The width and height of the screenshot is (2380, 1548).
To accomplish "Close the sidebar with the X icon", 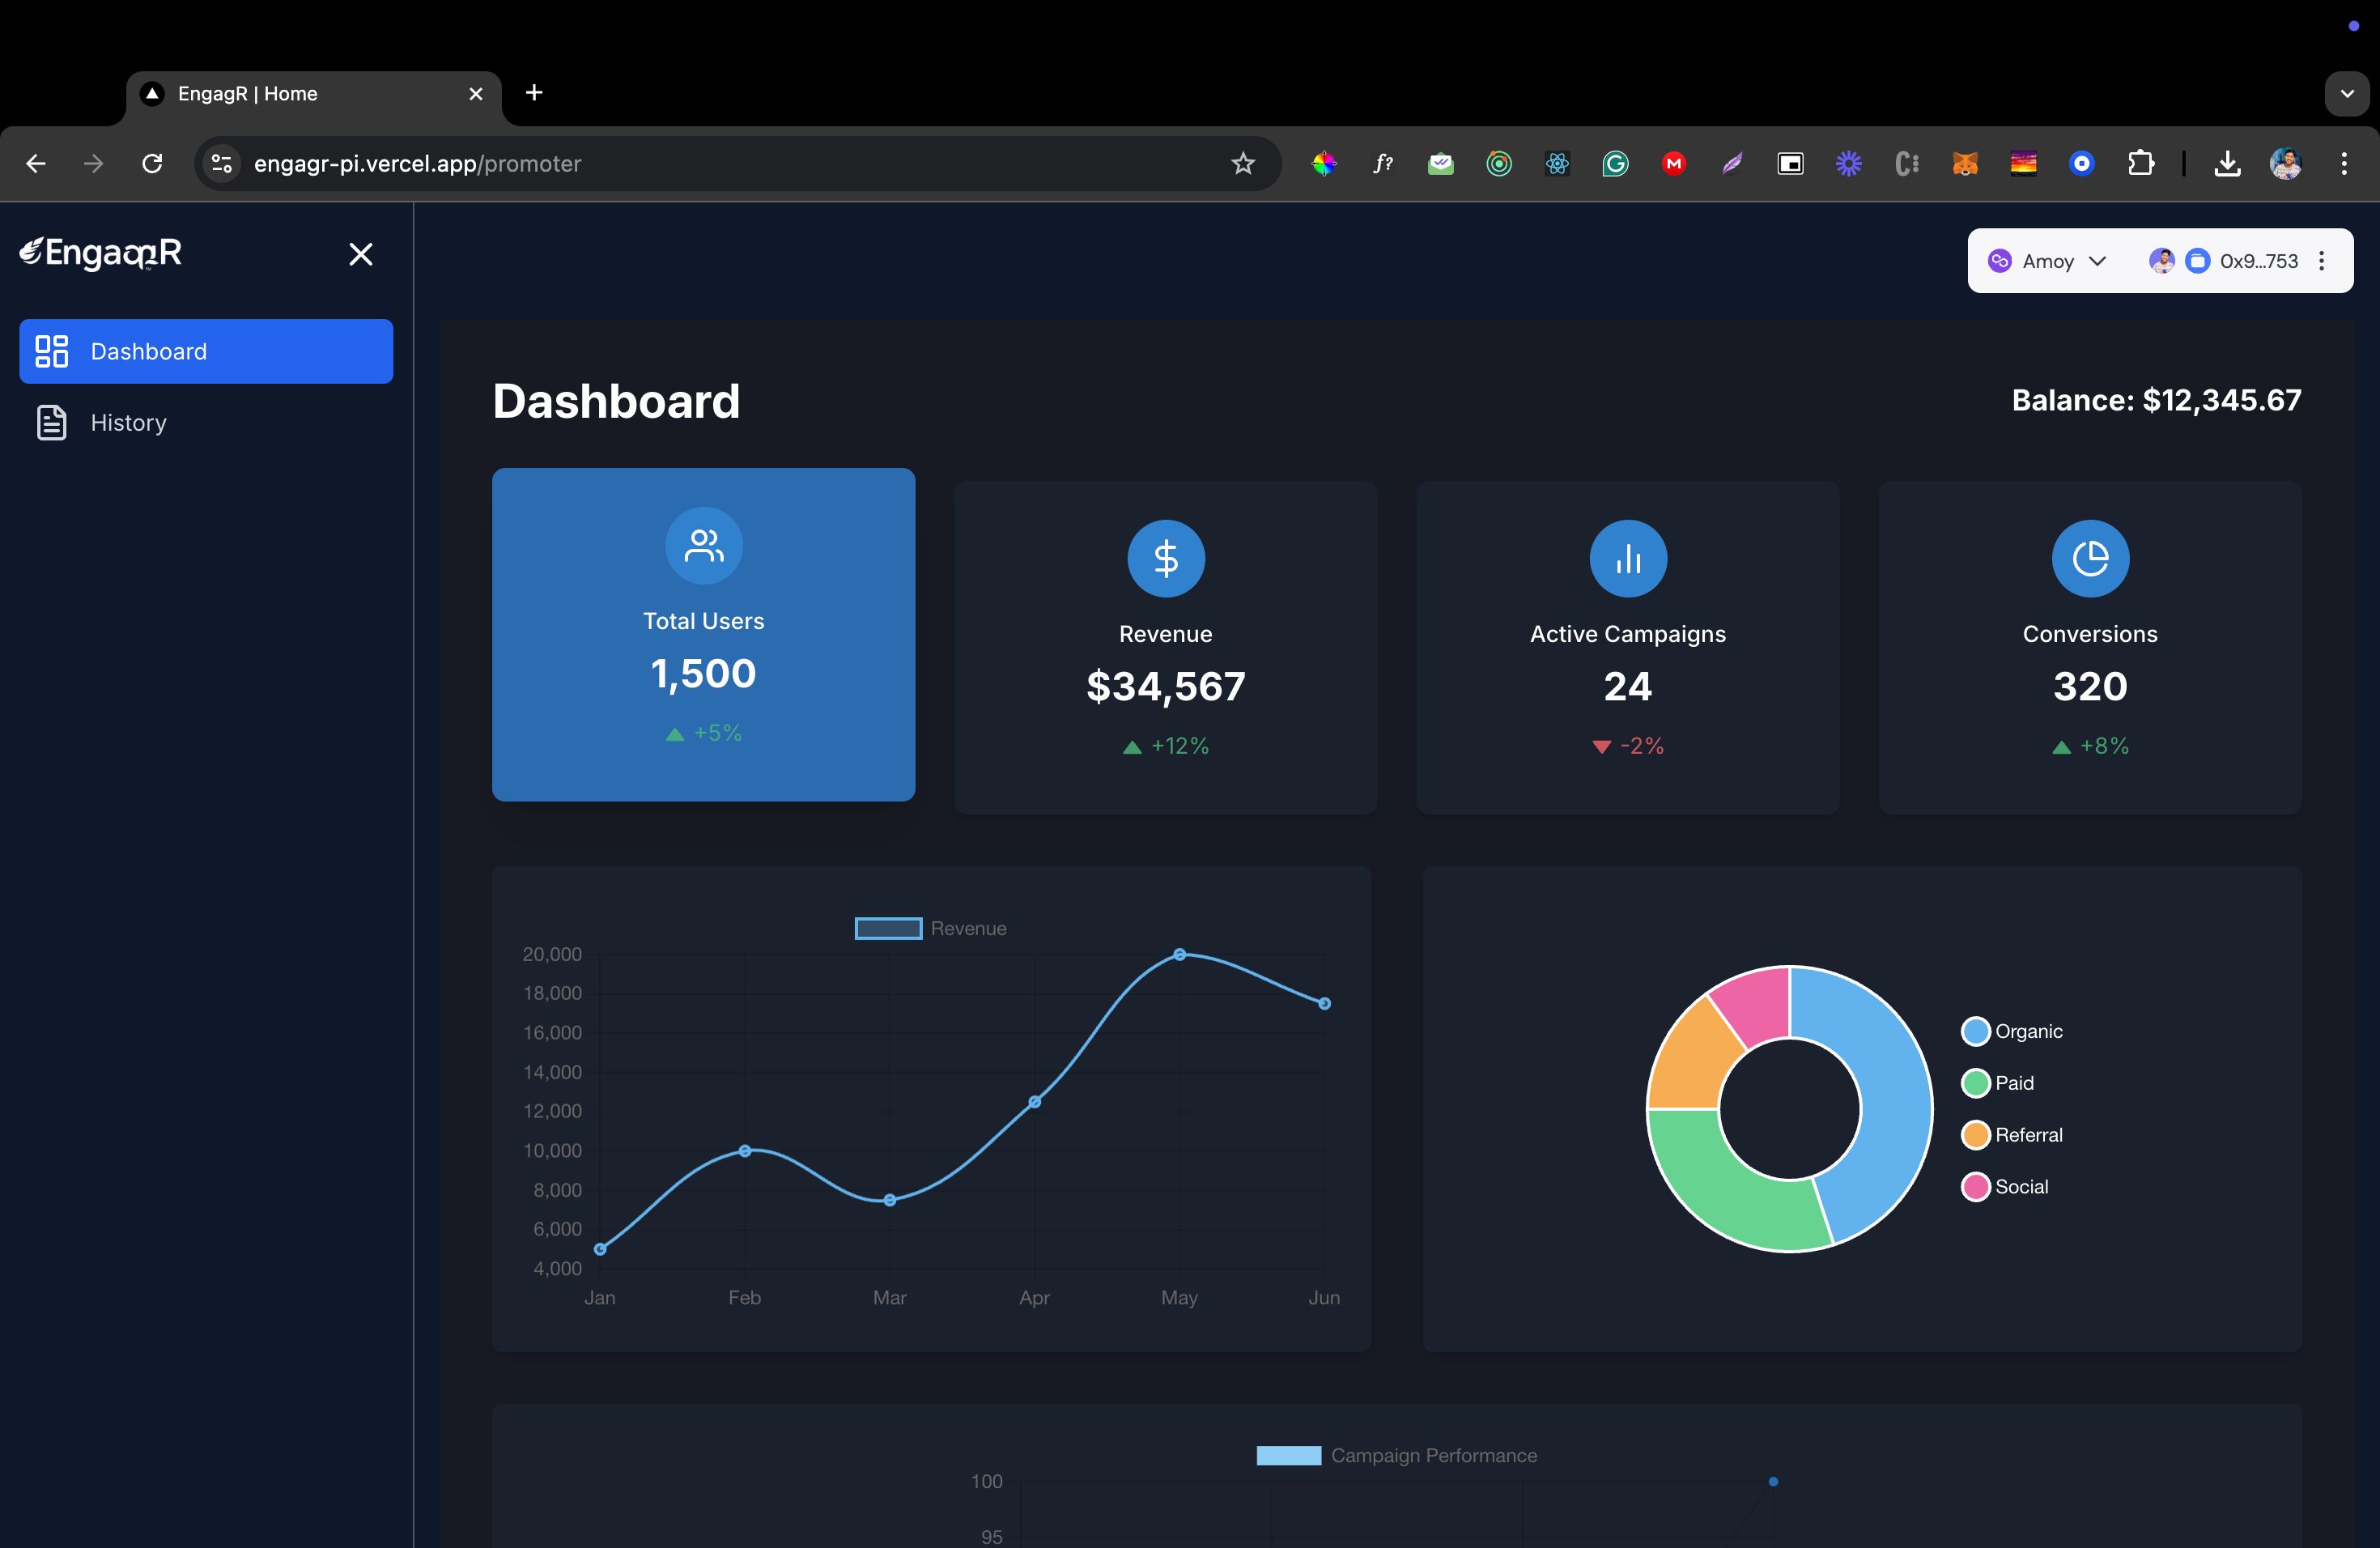I will [361, 254].
